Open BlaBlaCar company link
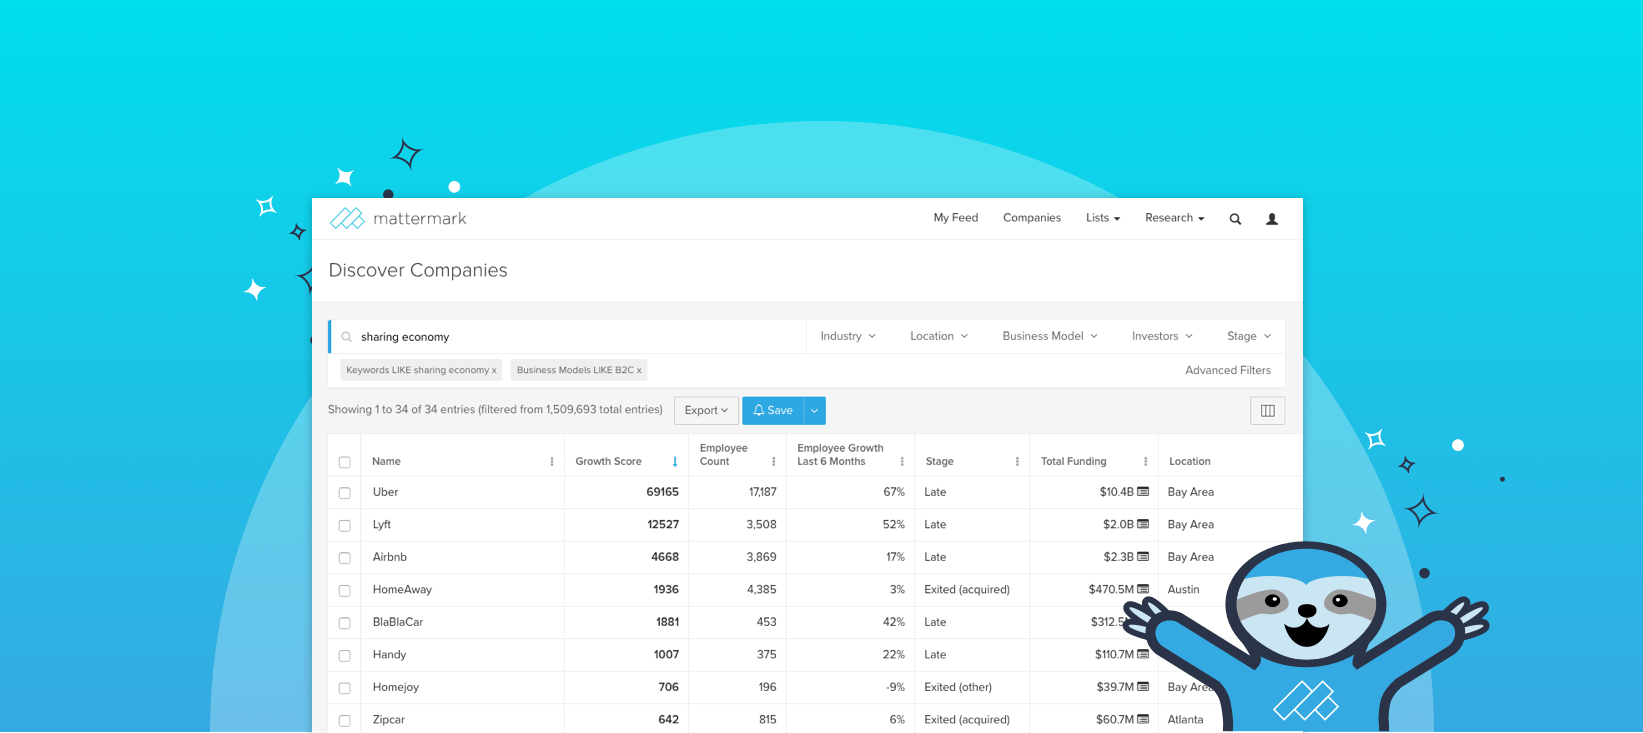1643x733 pixels. coord(398,622)
